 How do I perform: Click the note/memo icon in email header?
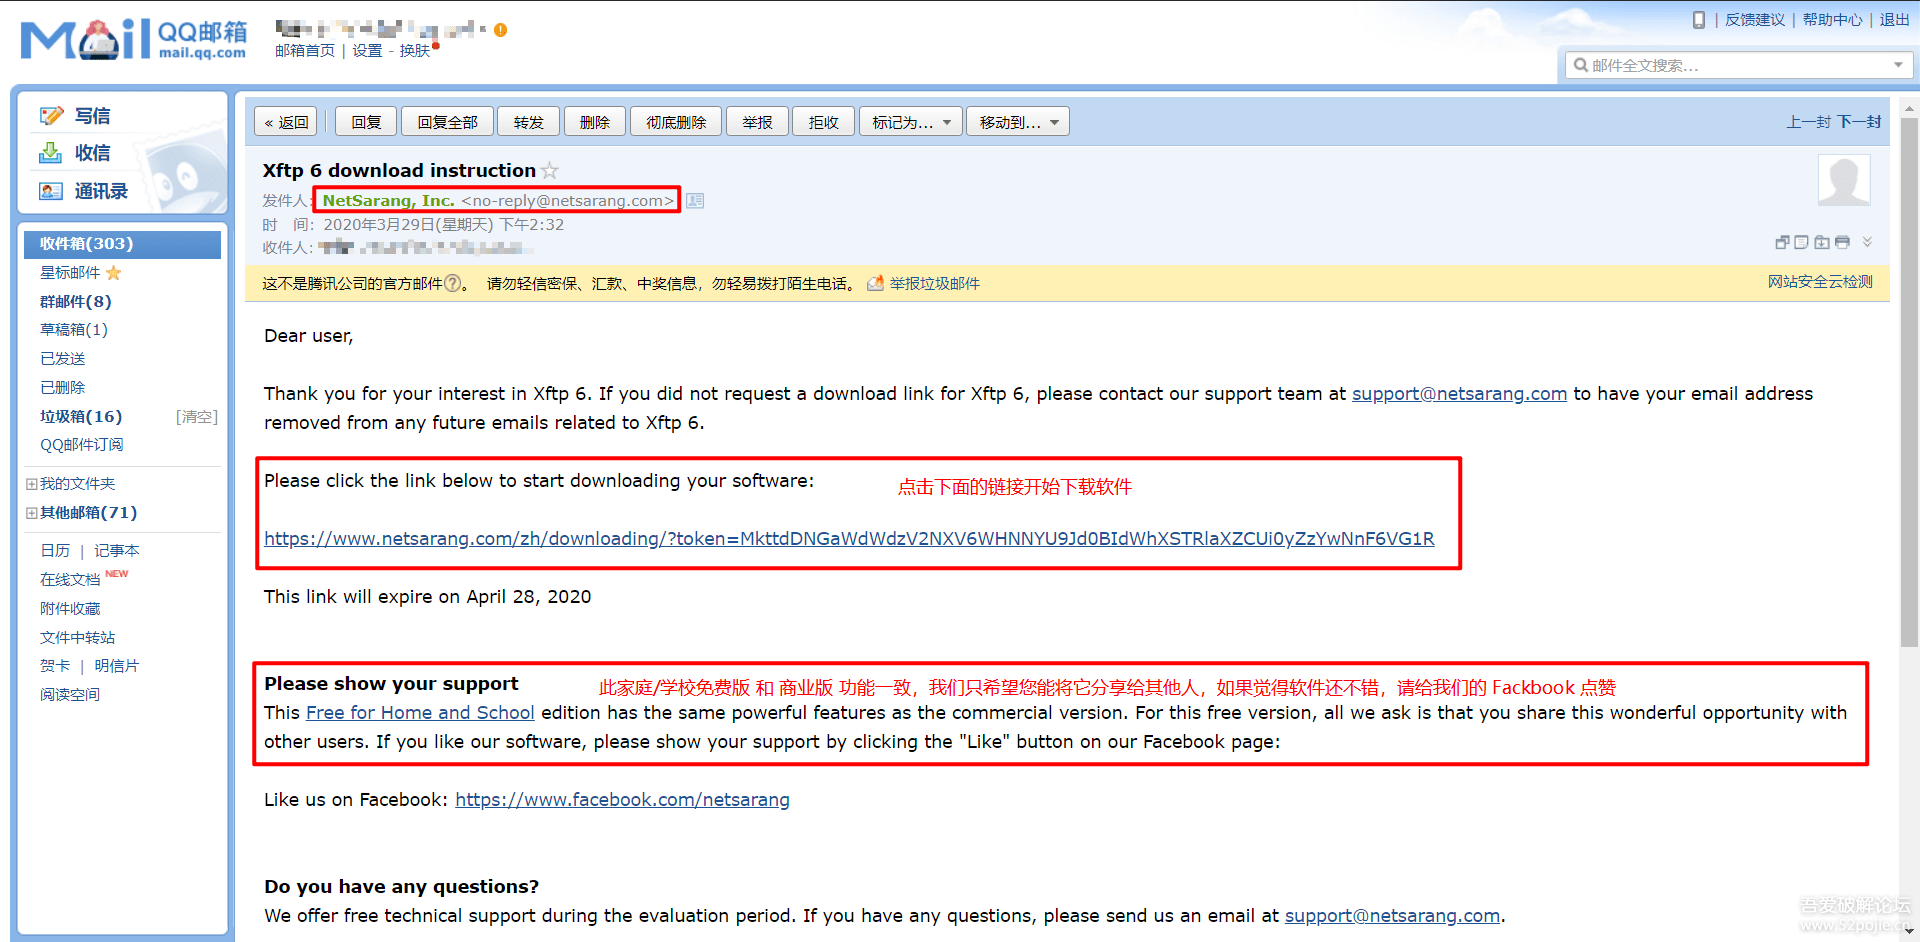1802,242
